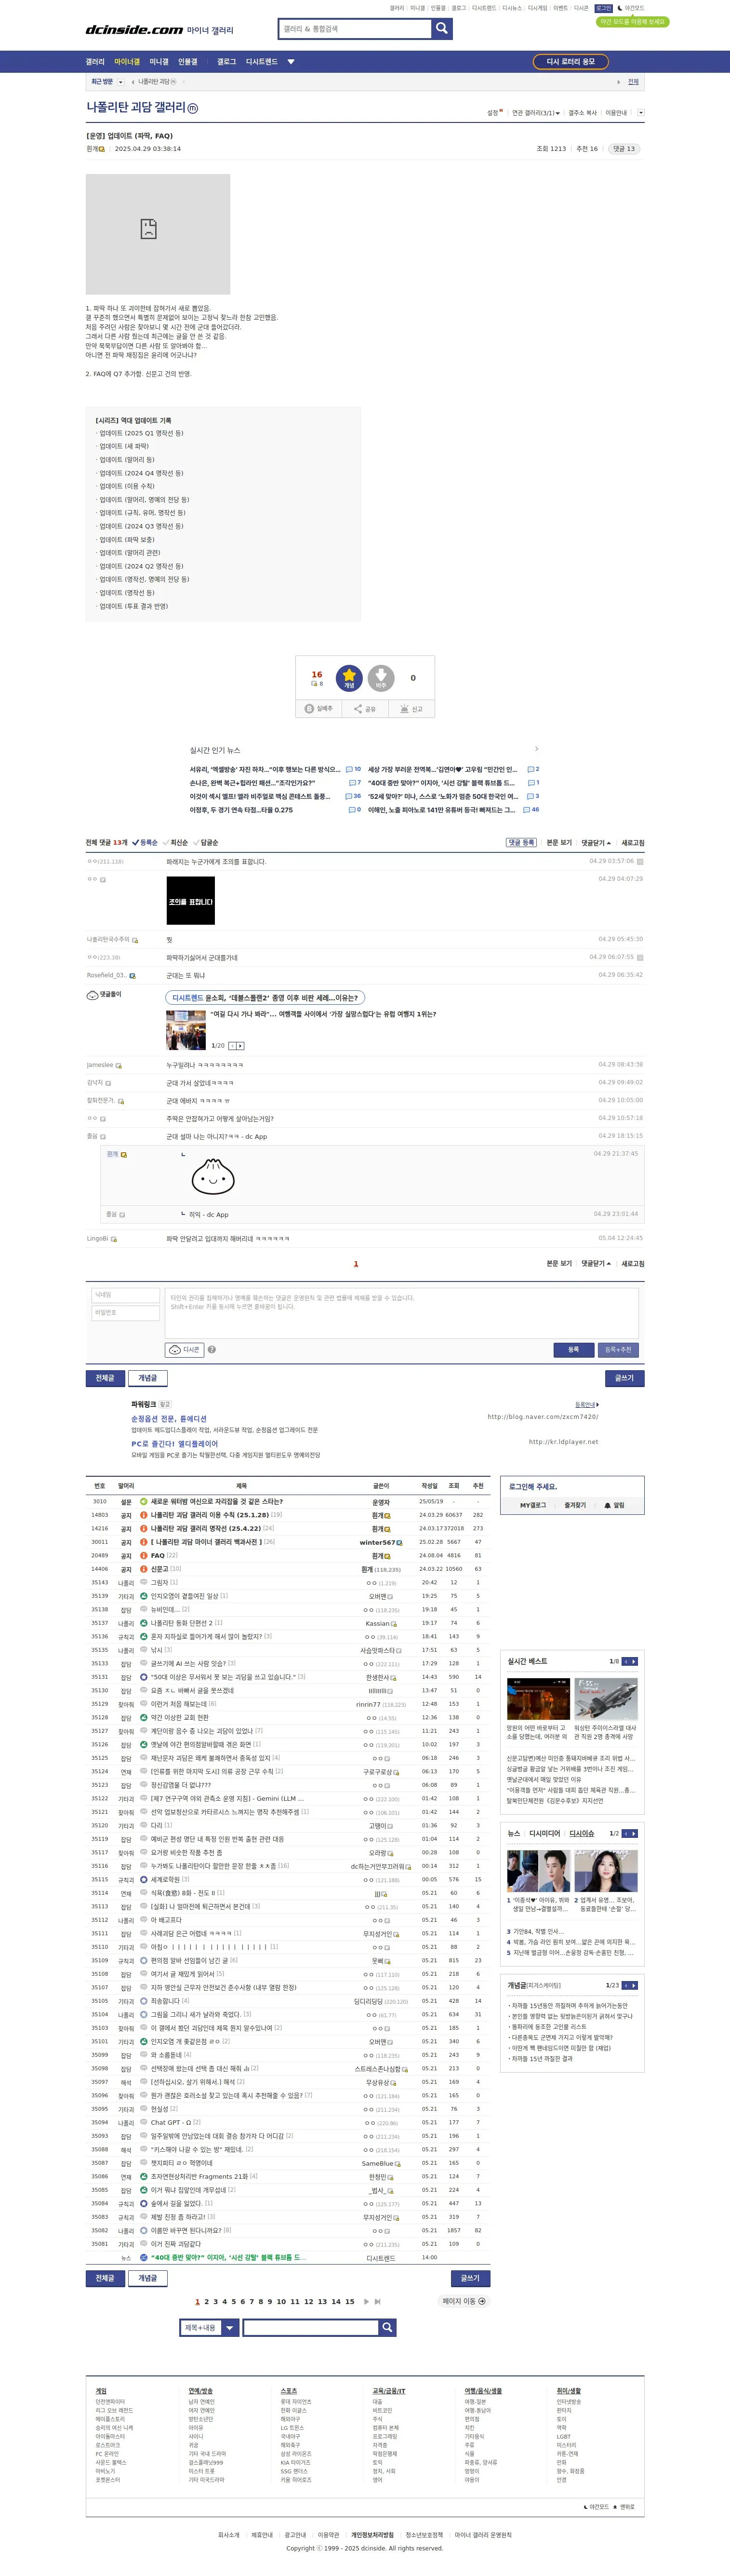This screenshot has height=2576, width=730.
Task: Open the 조의를 표합니다 dccon image
Action: click(x=190, y=901)
